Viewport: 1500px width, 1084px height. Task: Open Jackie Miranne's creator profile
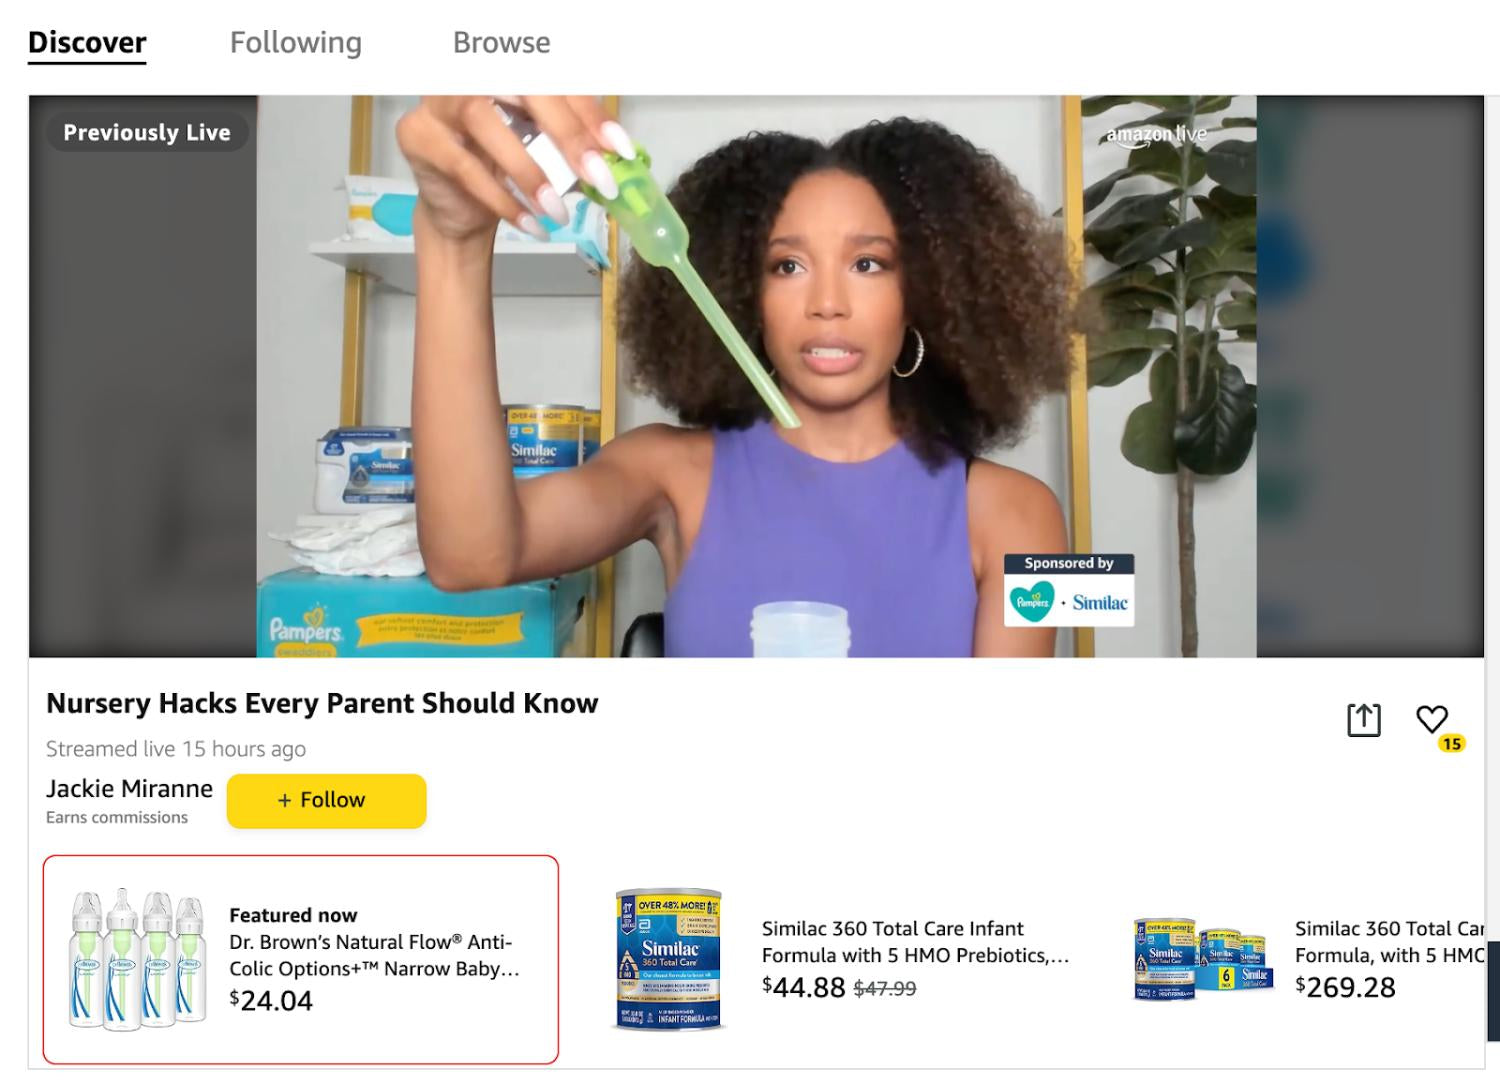tap(129, 788)
